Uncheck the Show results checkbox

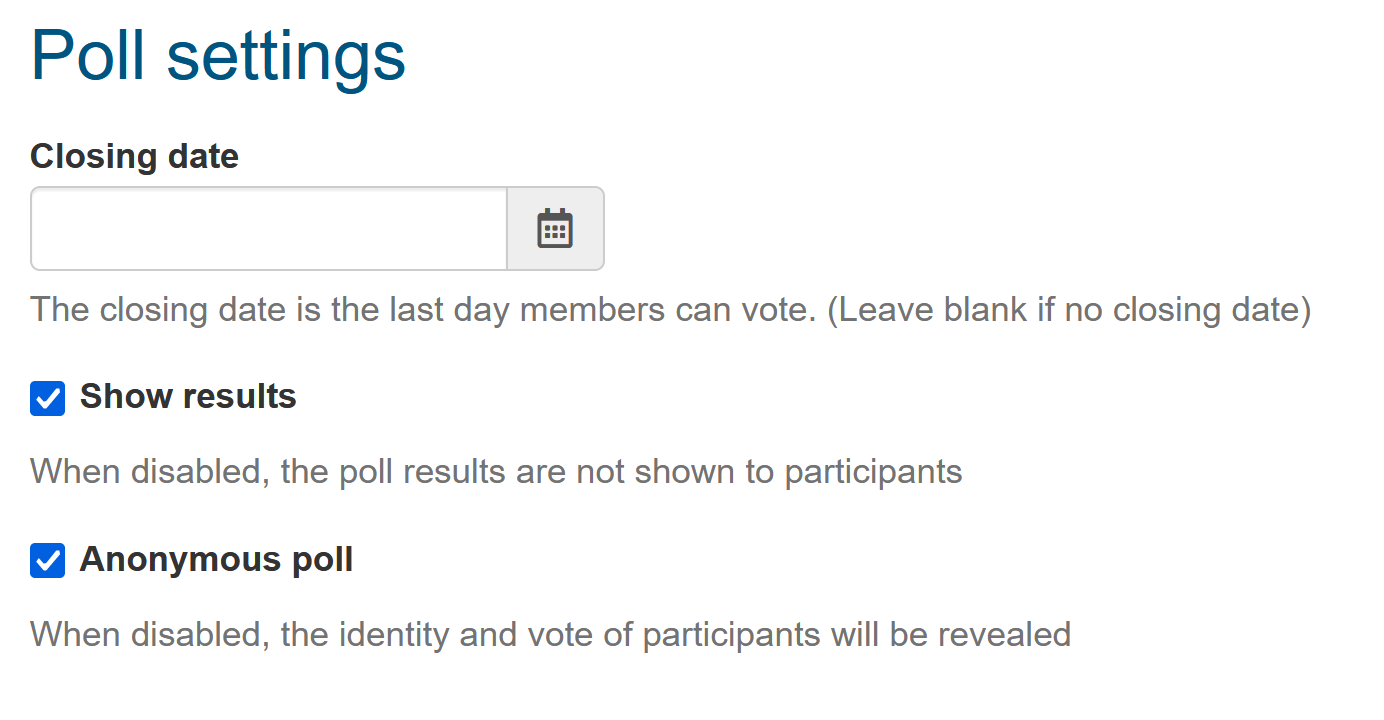click(47, 398)
